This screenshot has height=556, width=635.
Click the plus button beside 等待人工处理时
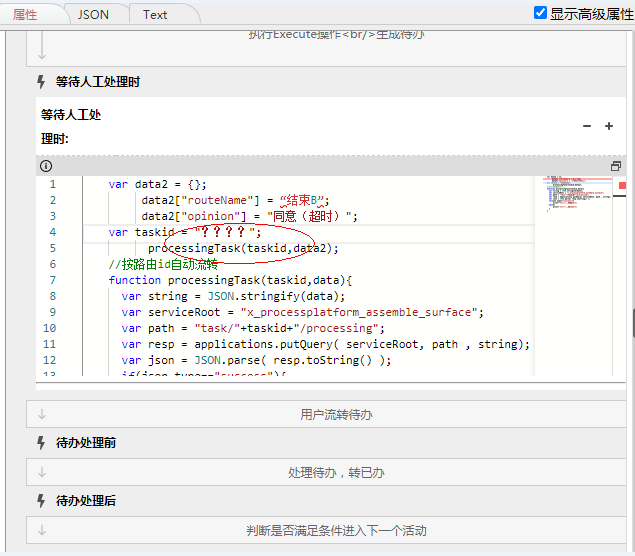coord(609,126)
